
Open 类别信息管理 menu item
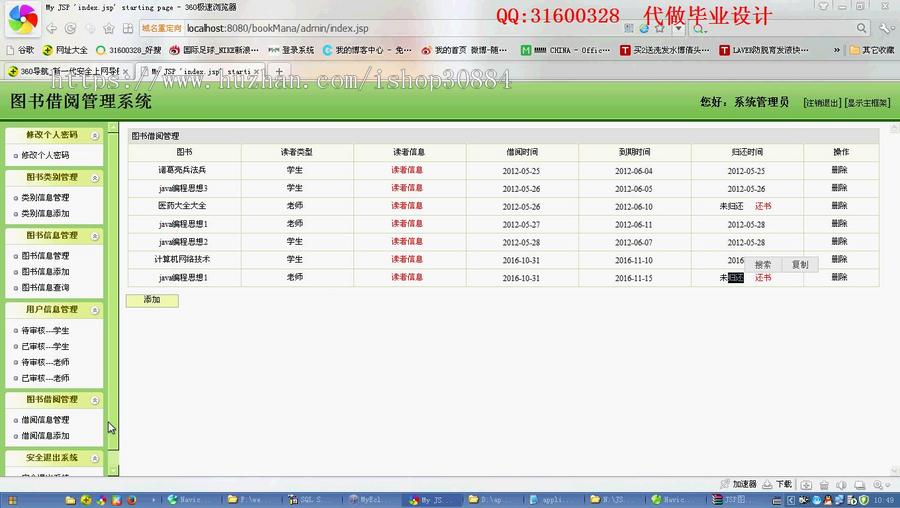45,197
